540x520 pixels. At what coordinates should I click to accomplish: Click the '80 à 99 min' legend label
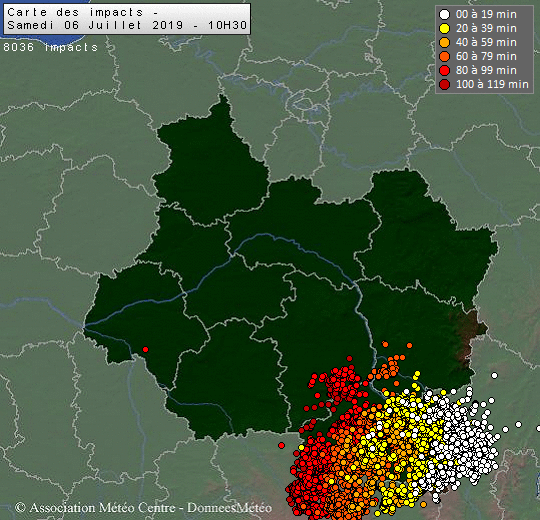pyautogui.click(x=486, y=71)
